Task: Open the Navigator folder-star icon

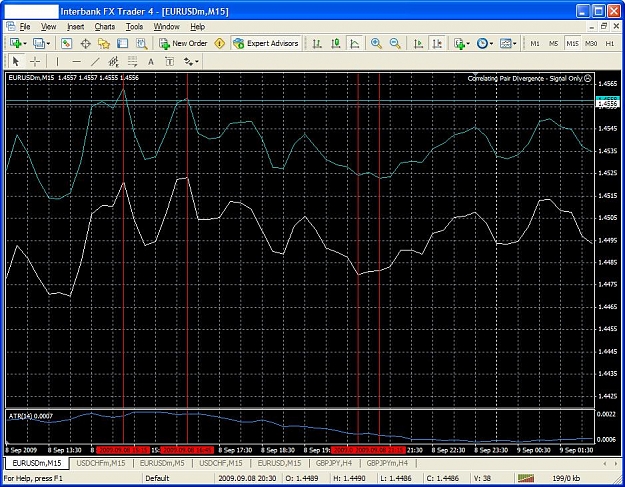Action: coord(104,43)
